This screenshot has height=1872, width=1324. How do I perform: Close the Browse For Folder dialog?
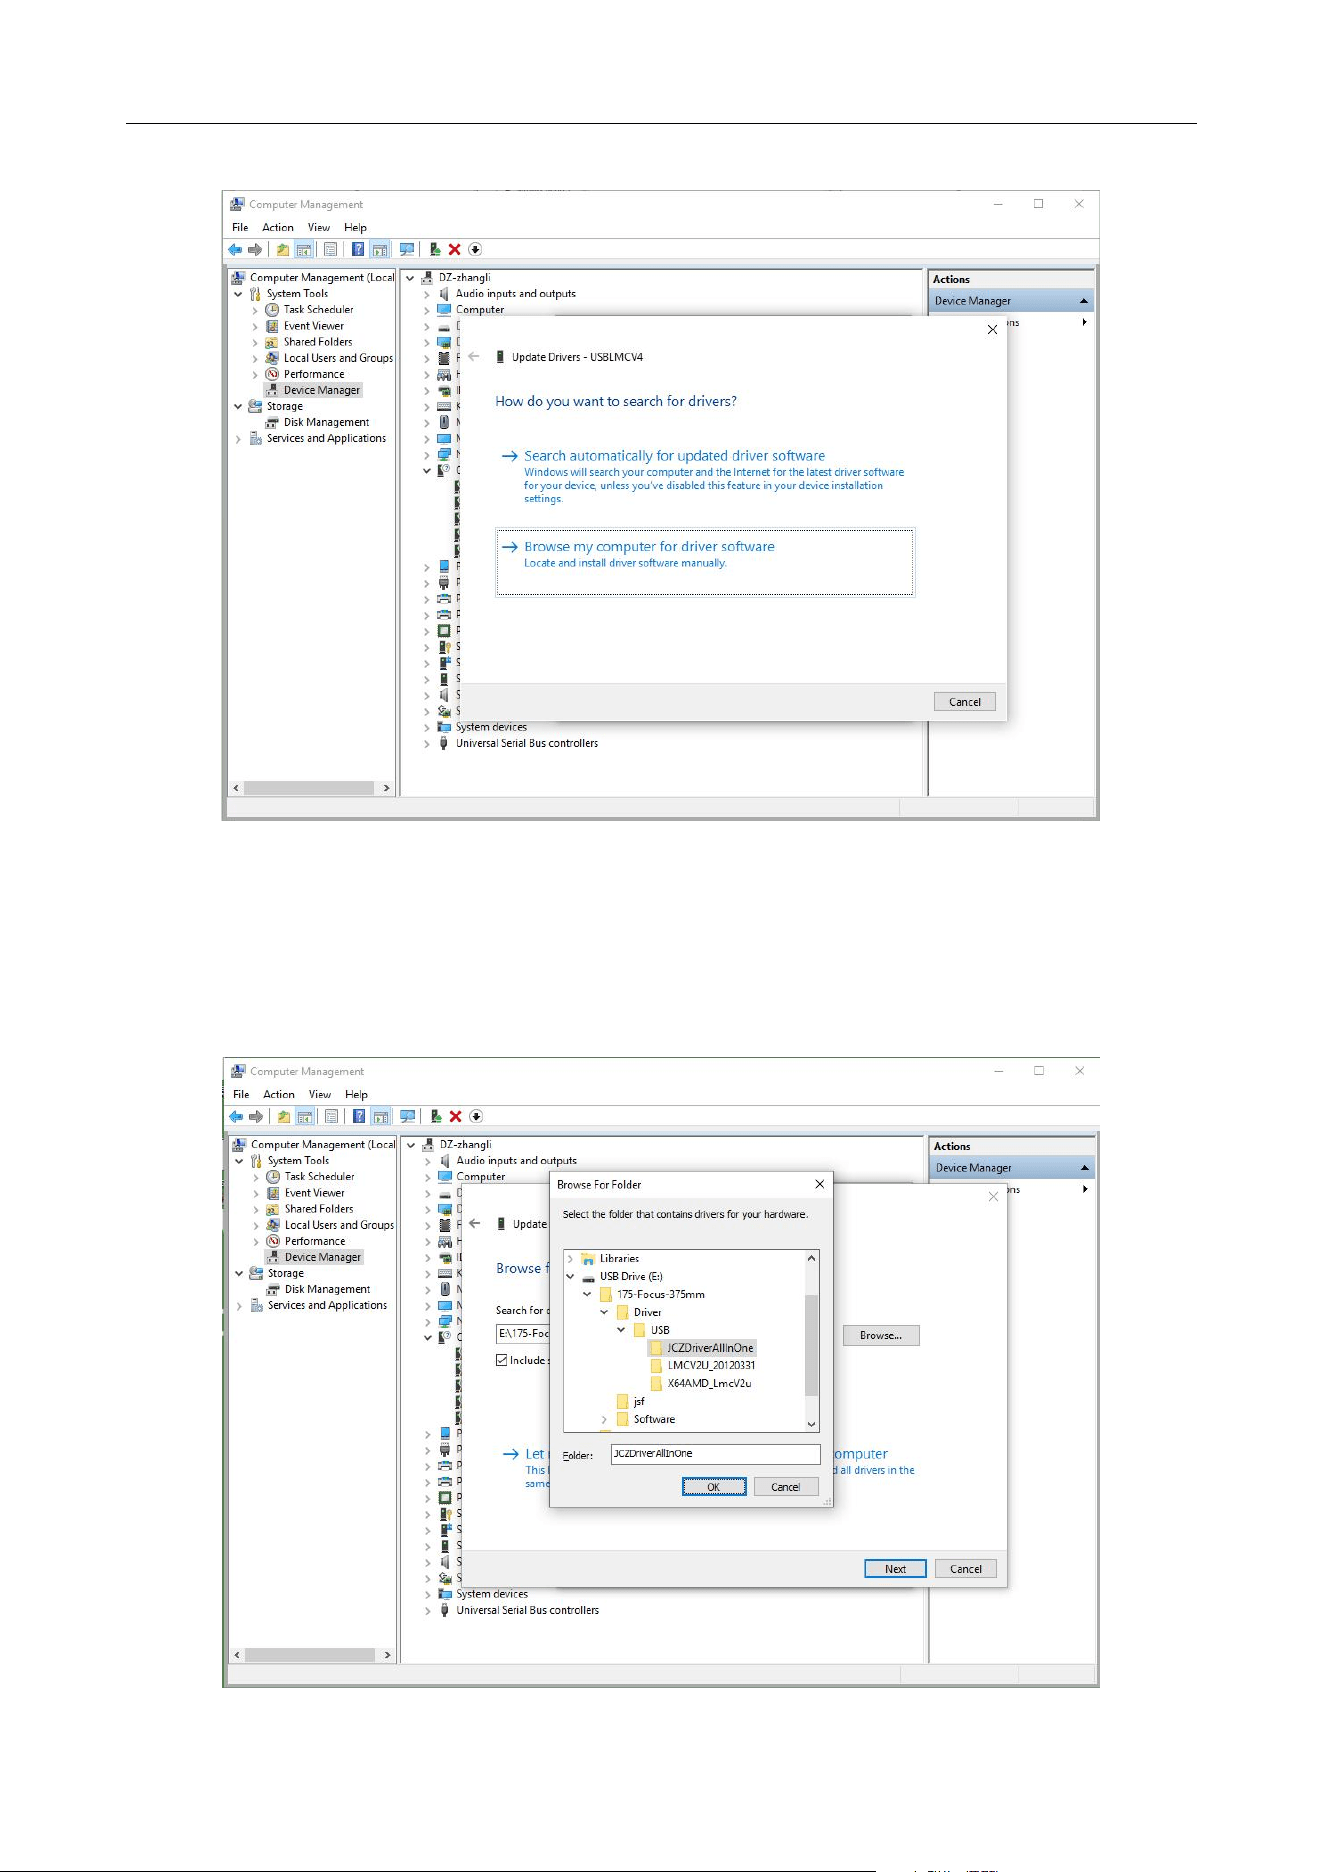tap(819, 1185)
